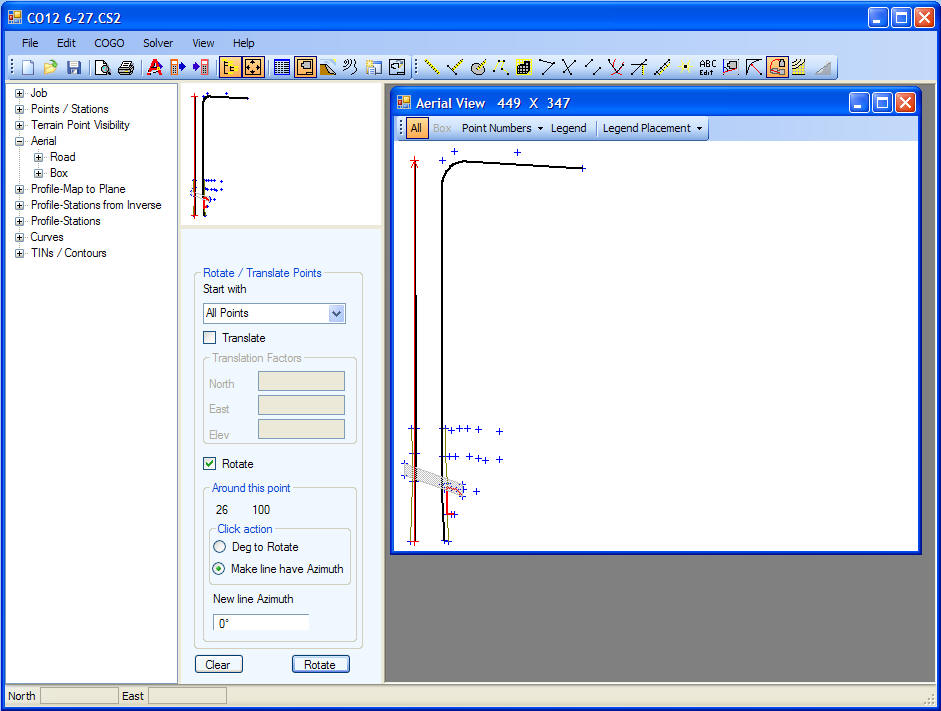The image size is (941, 711).
Task: Click the yellow contour grid icon
Action: (x=799, y=67)
